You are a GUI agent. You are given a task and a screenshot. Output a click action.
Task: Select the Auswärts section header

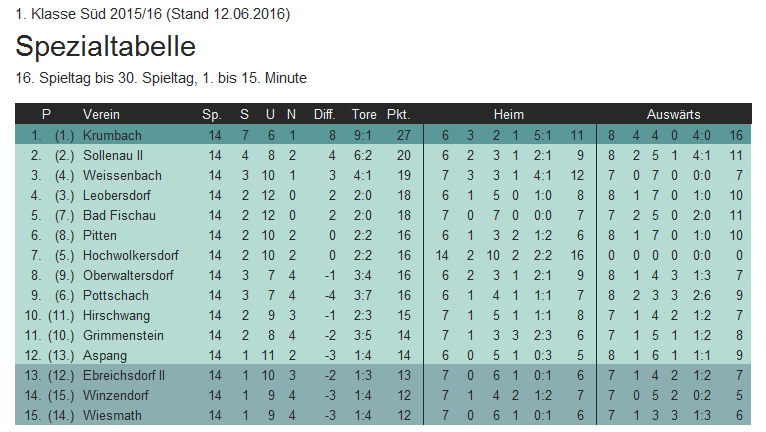(673, 114)
